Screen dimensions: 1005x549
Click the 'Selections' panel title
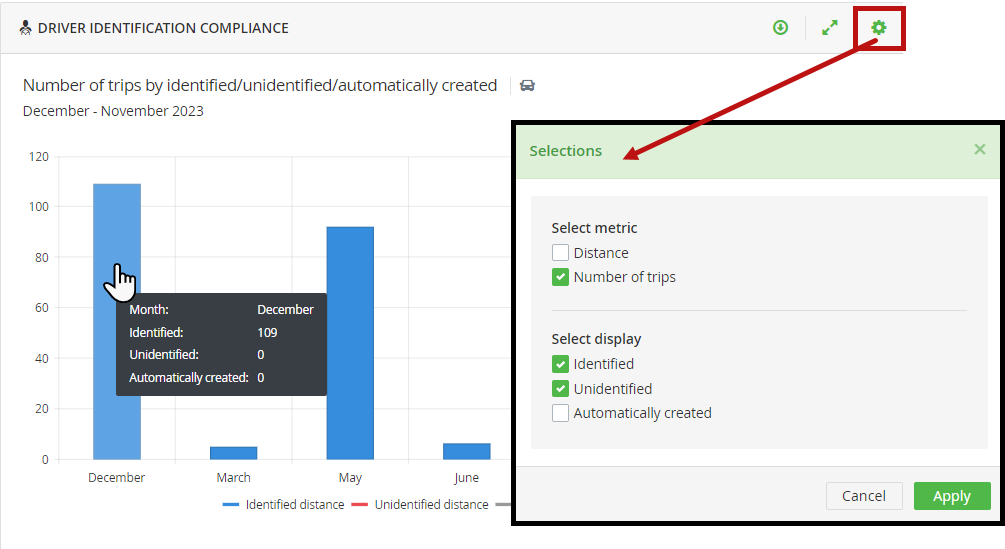point(565,151)
